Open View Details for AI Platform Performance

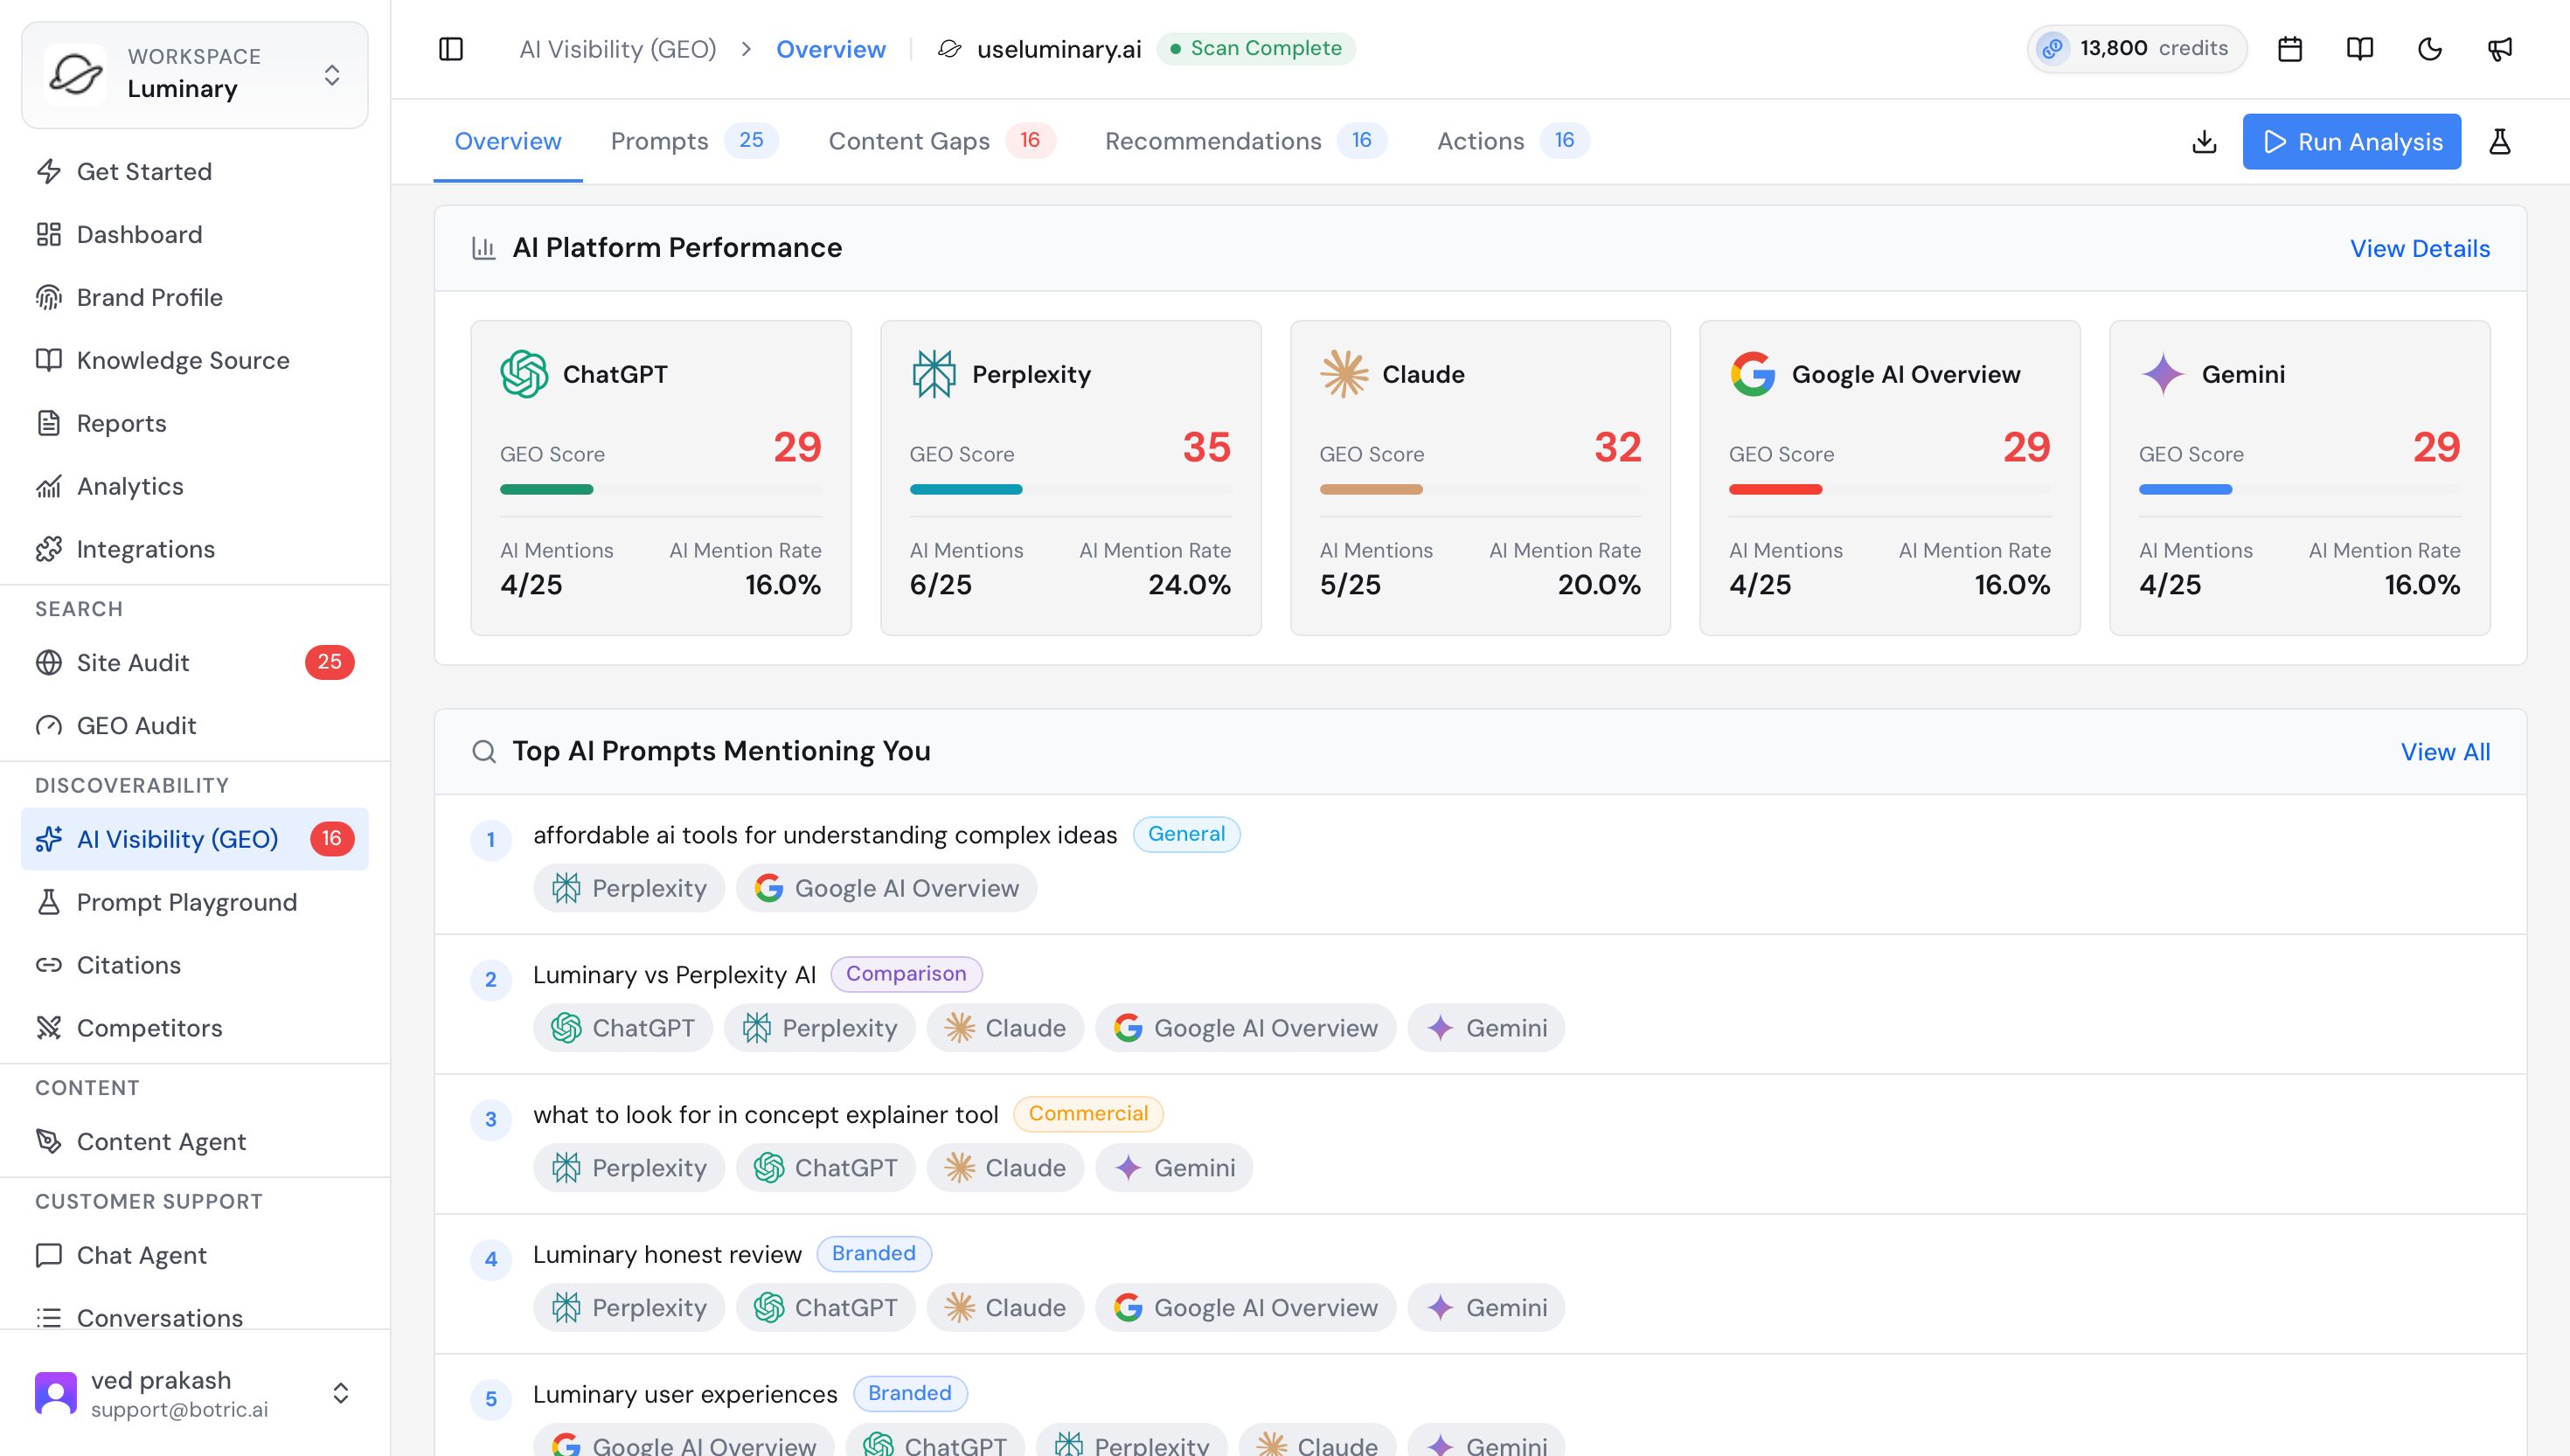tap(2420, 248)
